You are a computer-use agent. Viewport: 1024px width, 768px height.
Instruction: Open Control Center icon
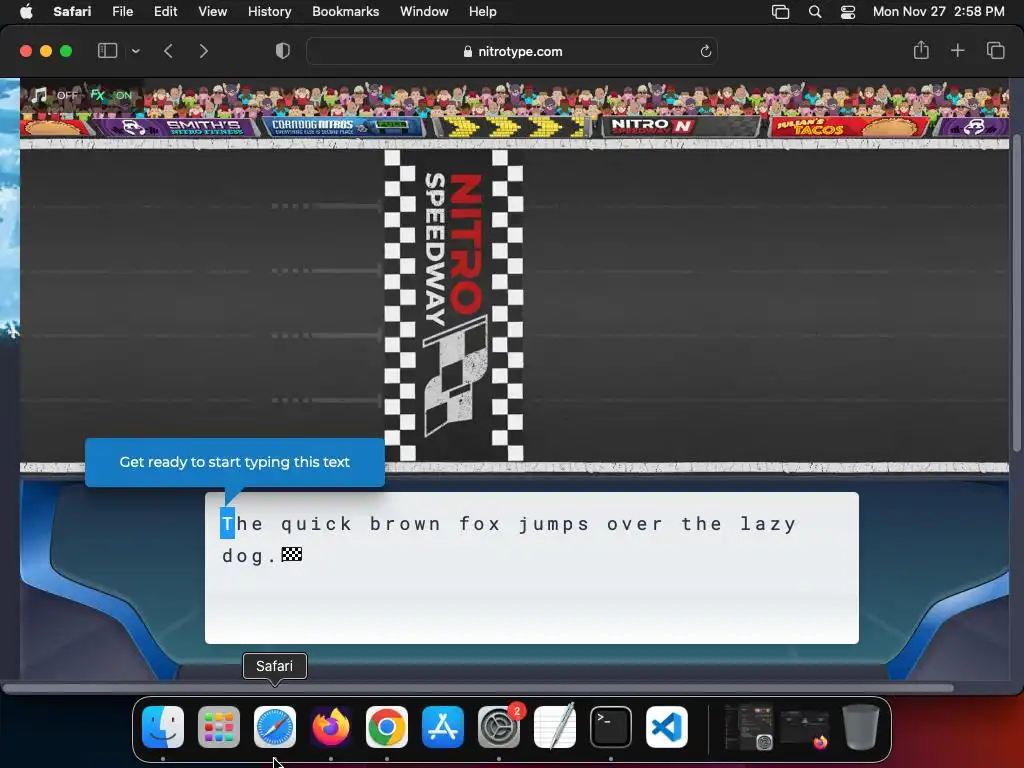848,12
